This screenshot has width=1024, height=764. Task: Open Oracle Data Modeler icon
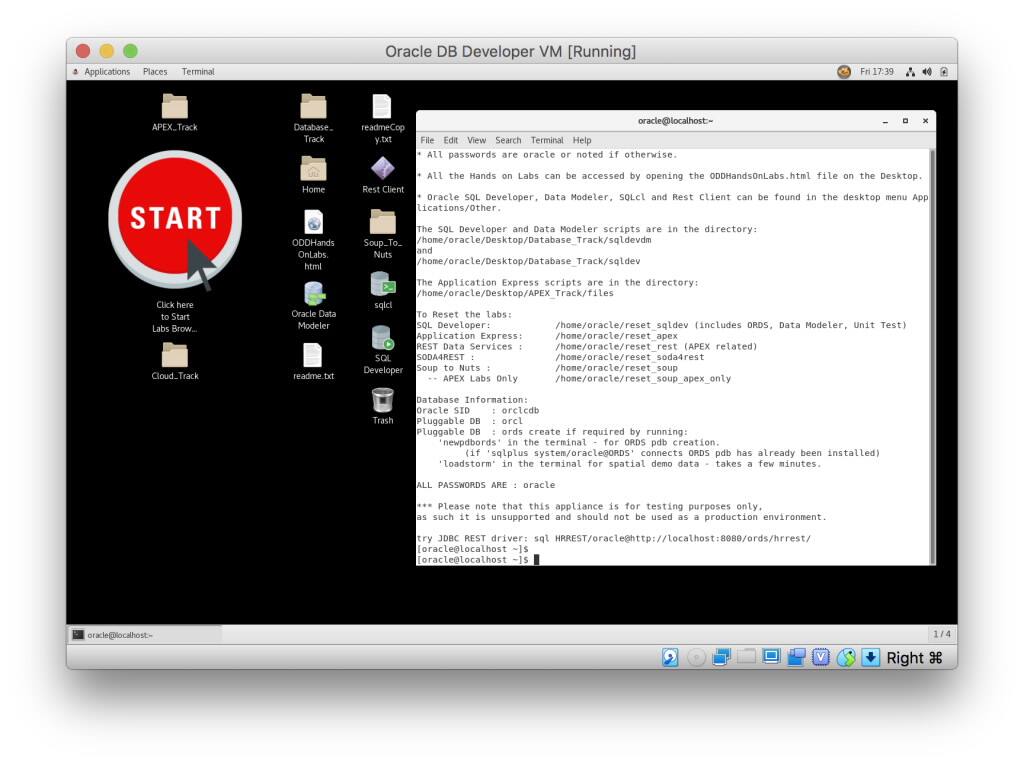coord(313,295)
